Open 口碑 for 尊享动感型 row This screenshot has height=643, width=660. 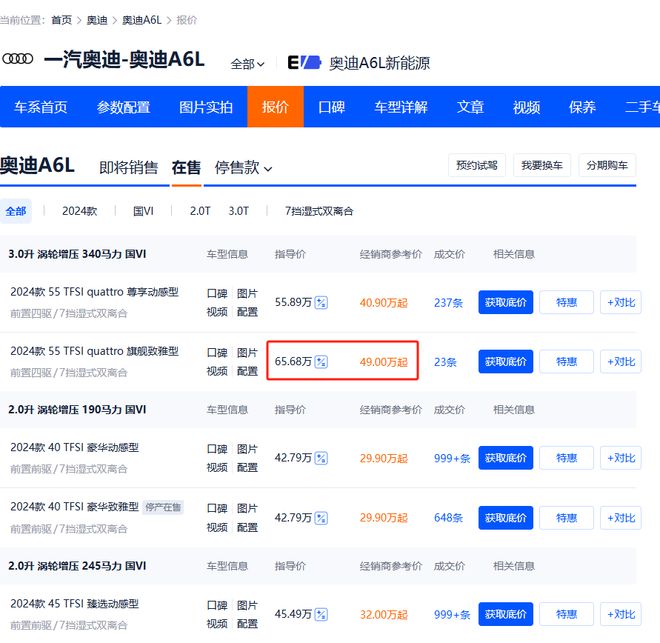click(x=217, y=293)
